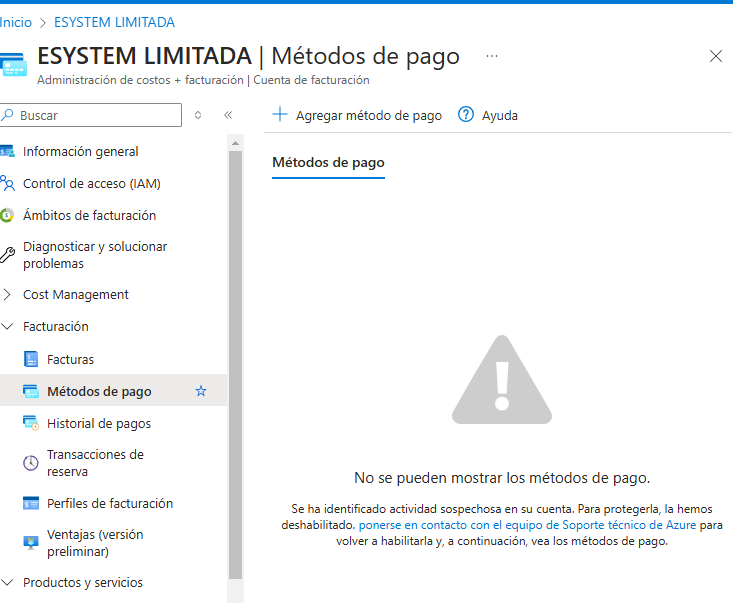Click the sidebar scrollbar up arrow

(x=235, y=143)
